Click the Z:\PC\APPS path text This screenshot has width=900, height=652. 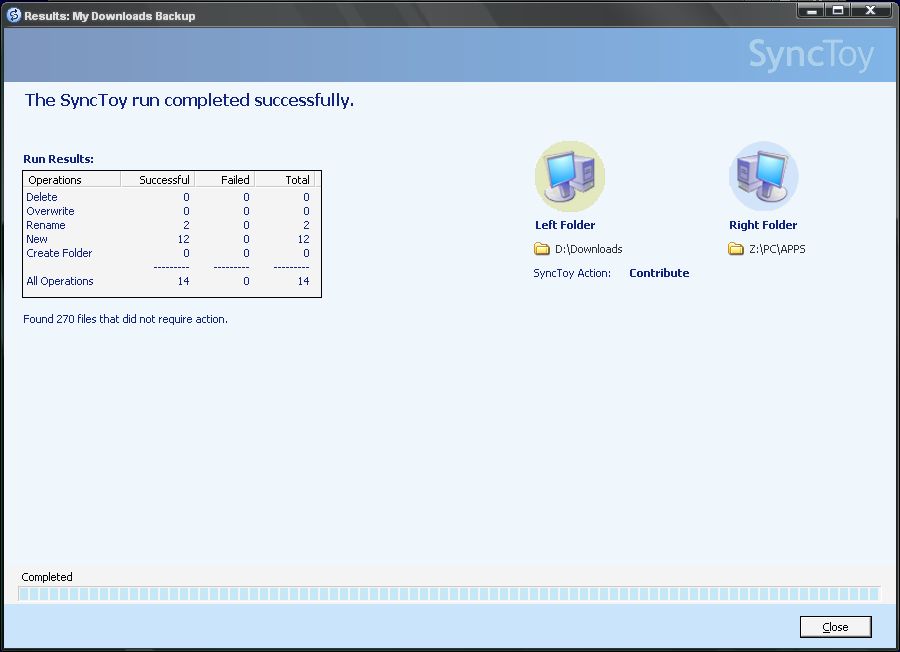[x=777, y=249]
